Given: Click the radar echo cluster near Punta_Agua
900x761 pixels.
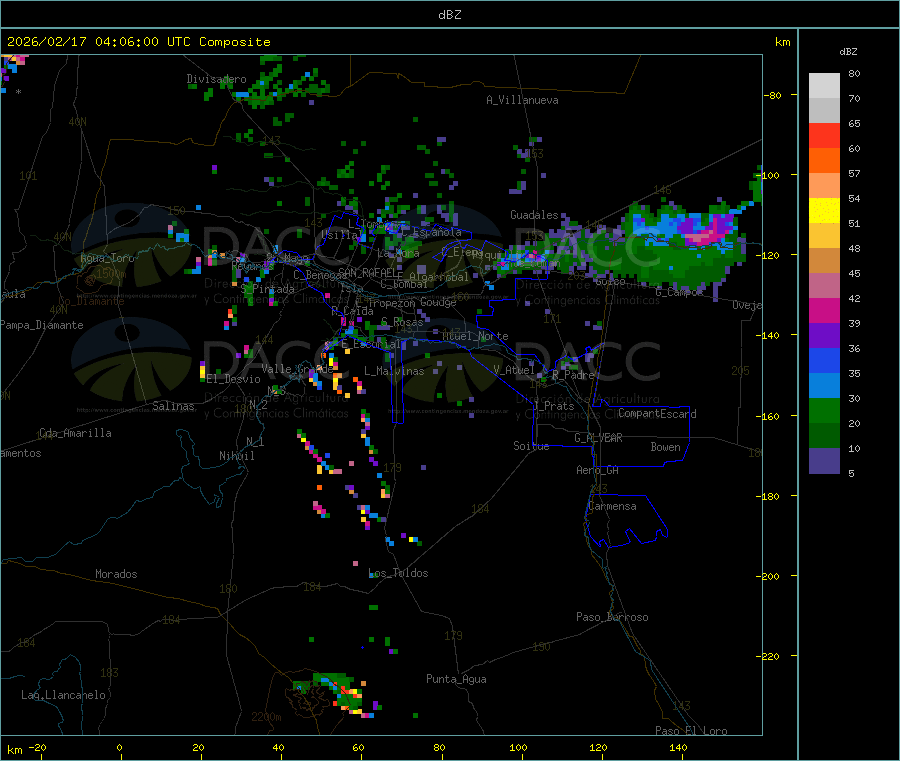Looking at the screenshot, I should coord(338,694).
